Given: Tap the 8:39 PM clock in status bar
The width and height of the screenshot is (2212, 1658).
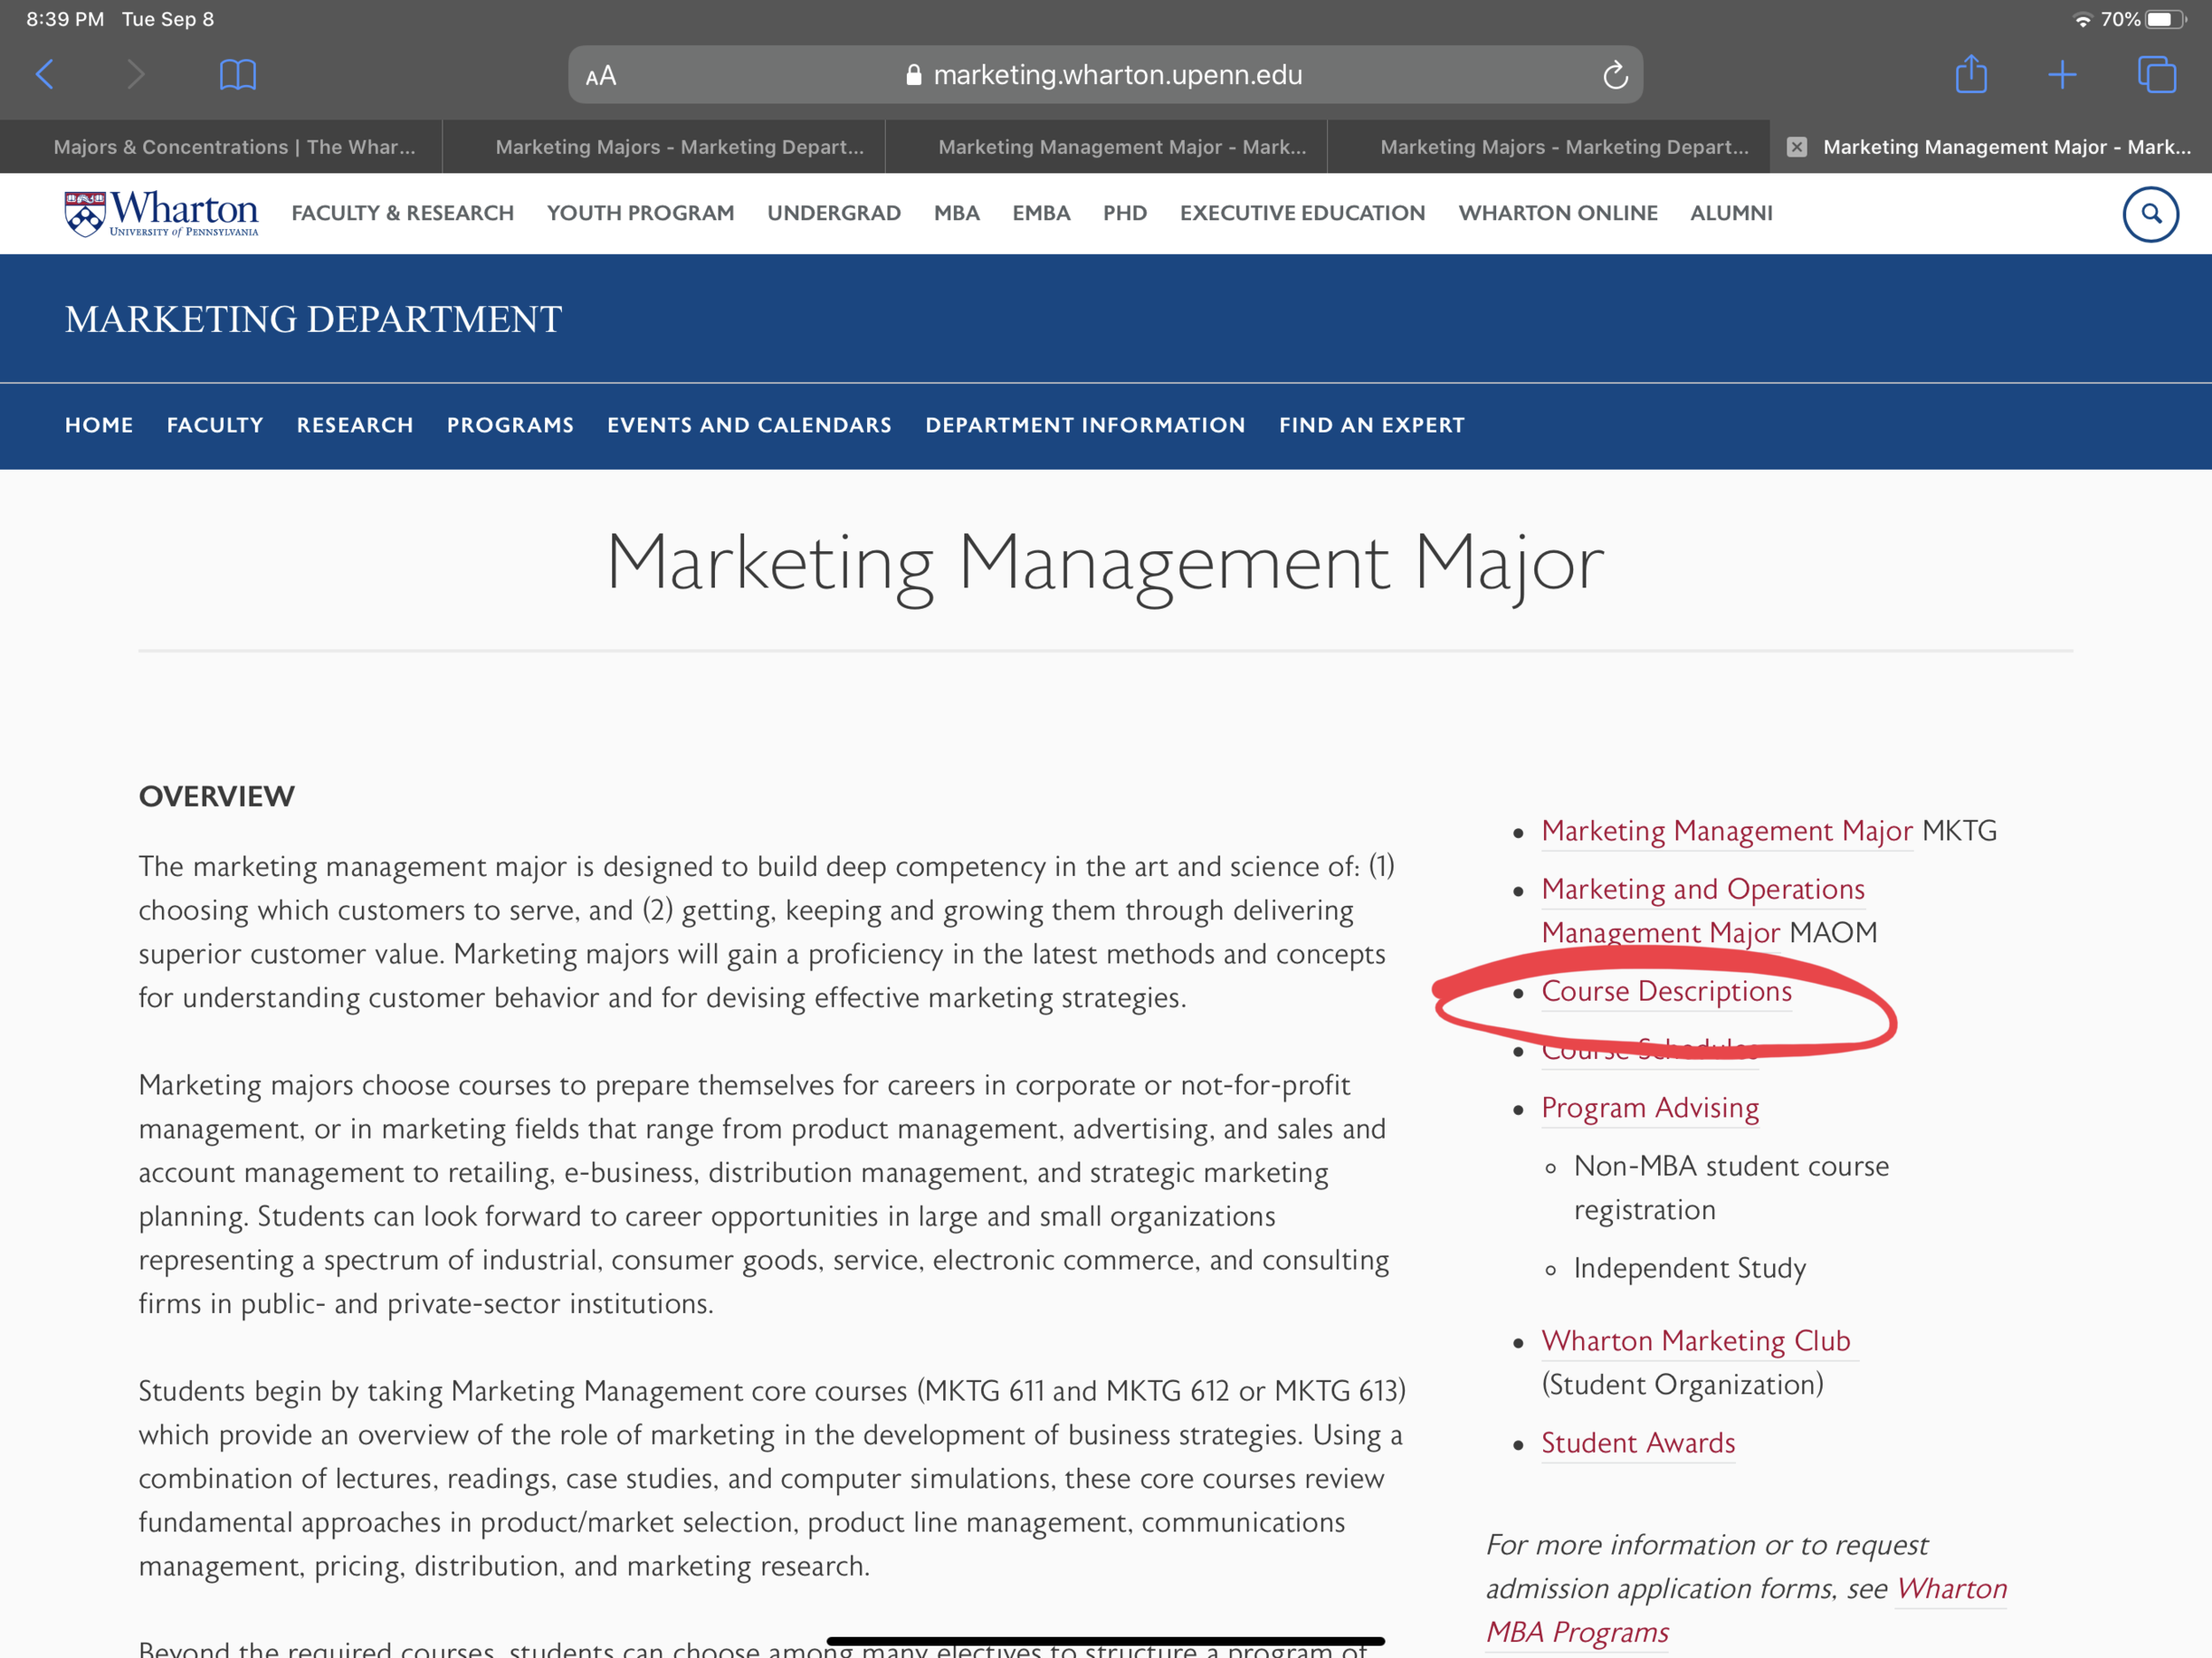Looking at the screenshot, I should tap(65, 19).
